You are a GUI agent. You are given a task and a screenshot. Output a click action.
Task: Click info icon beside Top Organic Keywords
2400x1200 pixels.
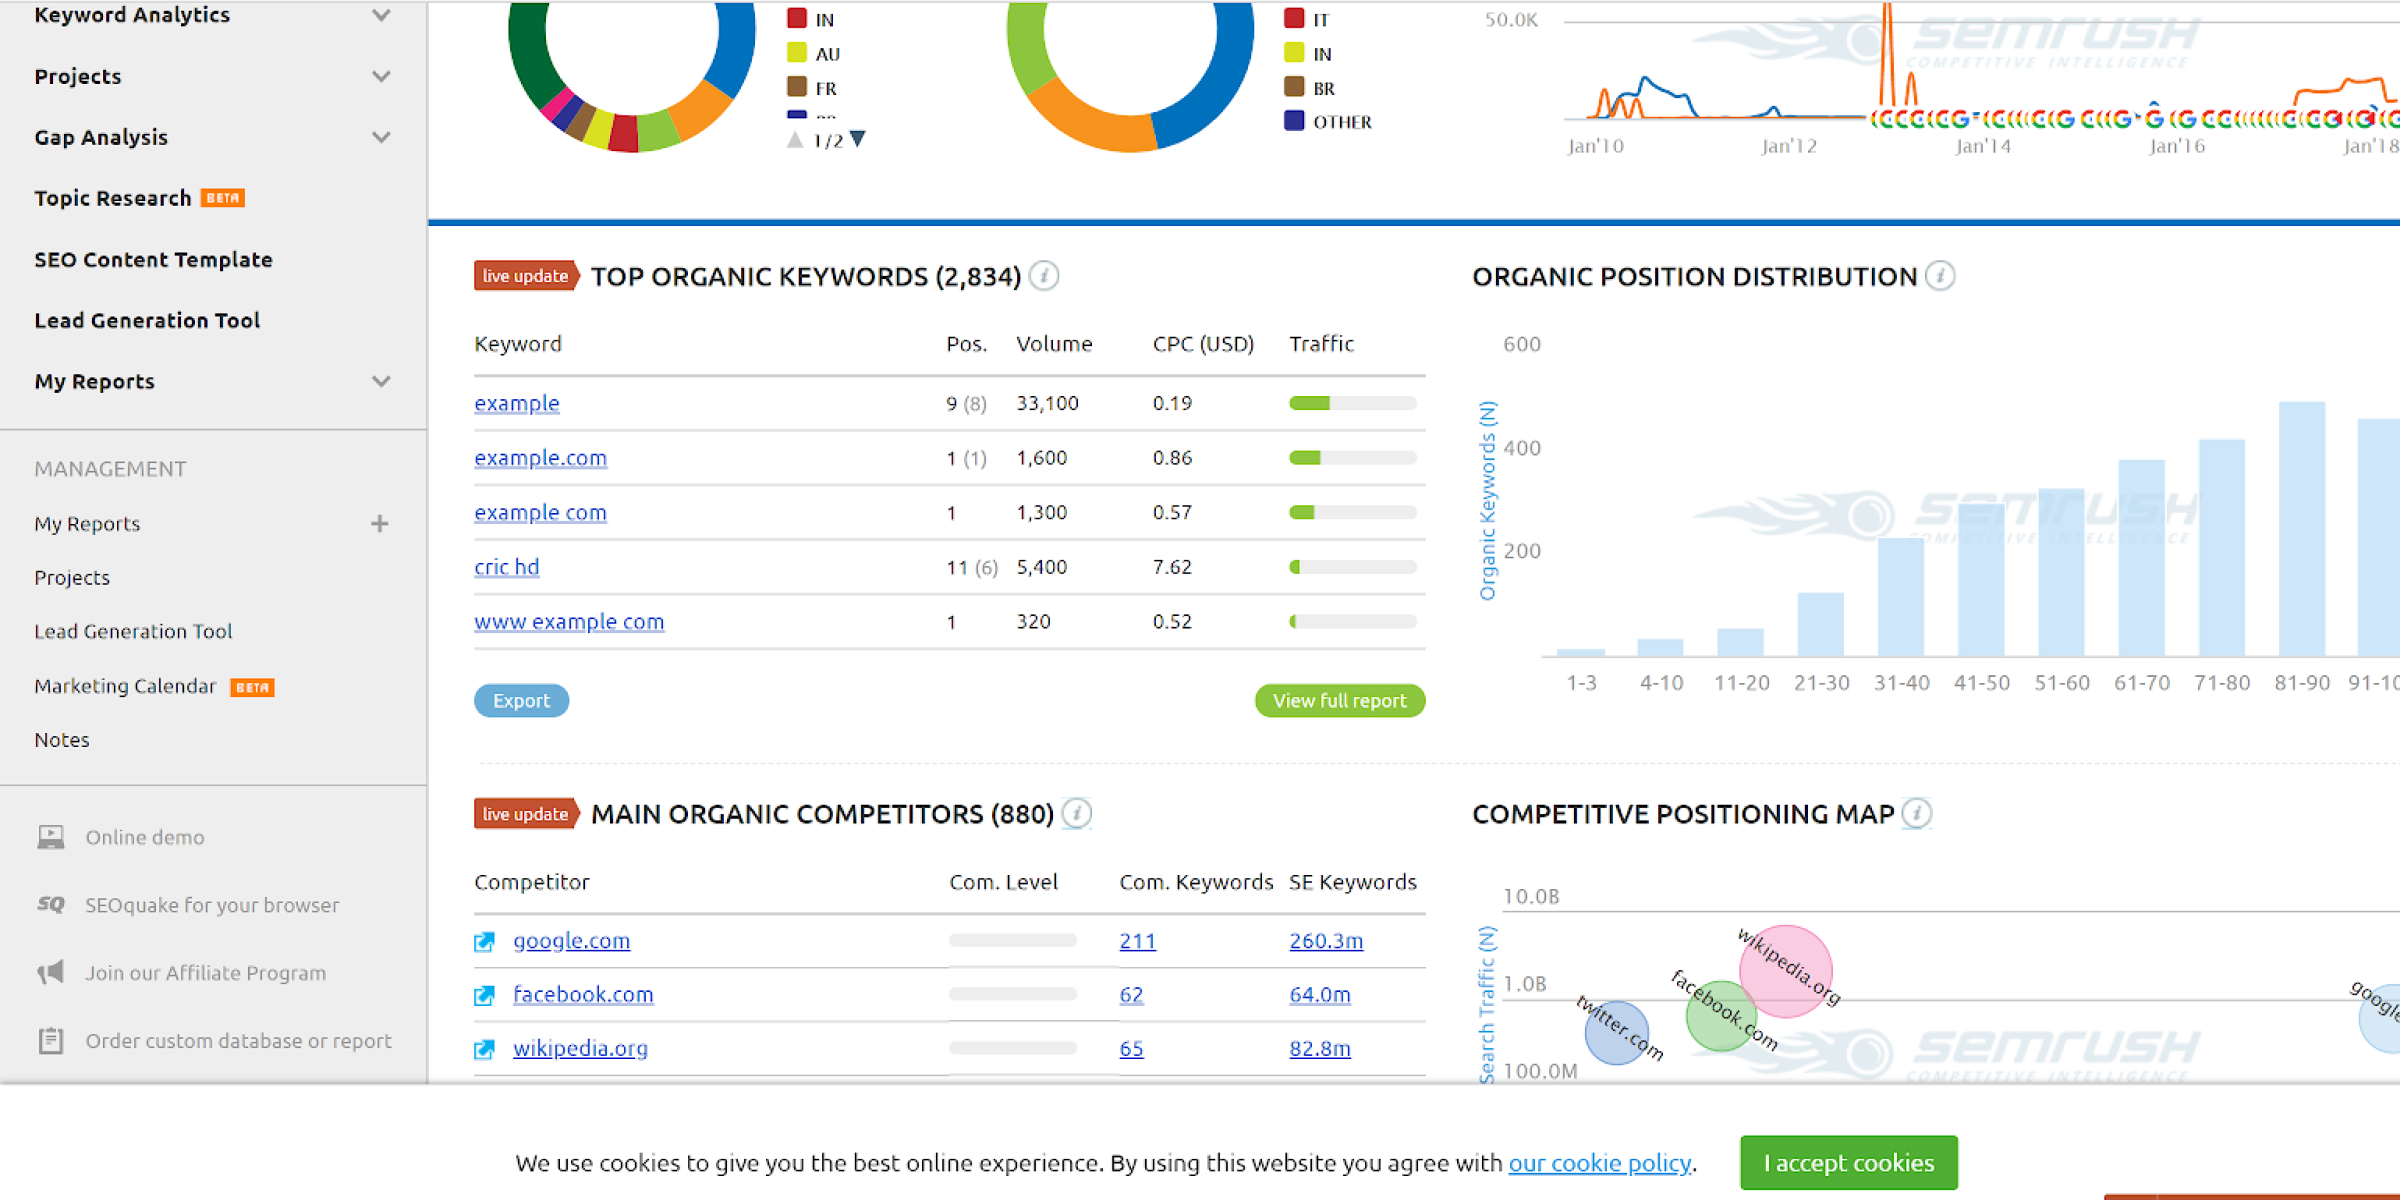1044,276
